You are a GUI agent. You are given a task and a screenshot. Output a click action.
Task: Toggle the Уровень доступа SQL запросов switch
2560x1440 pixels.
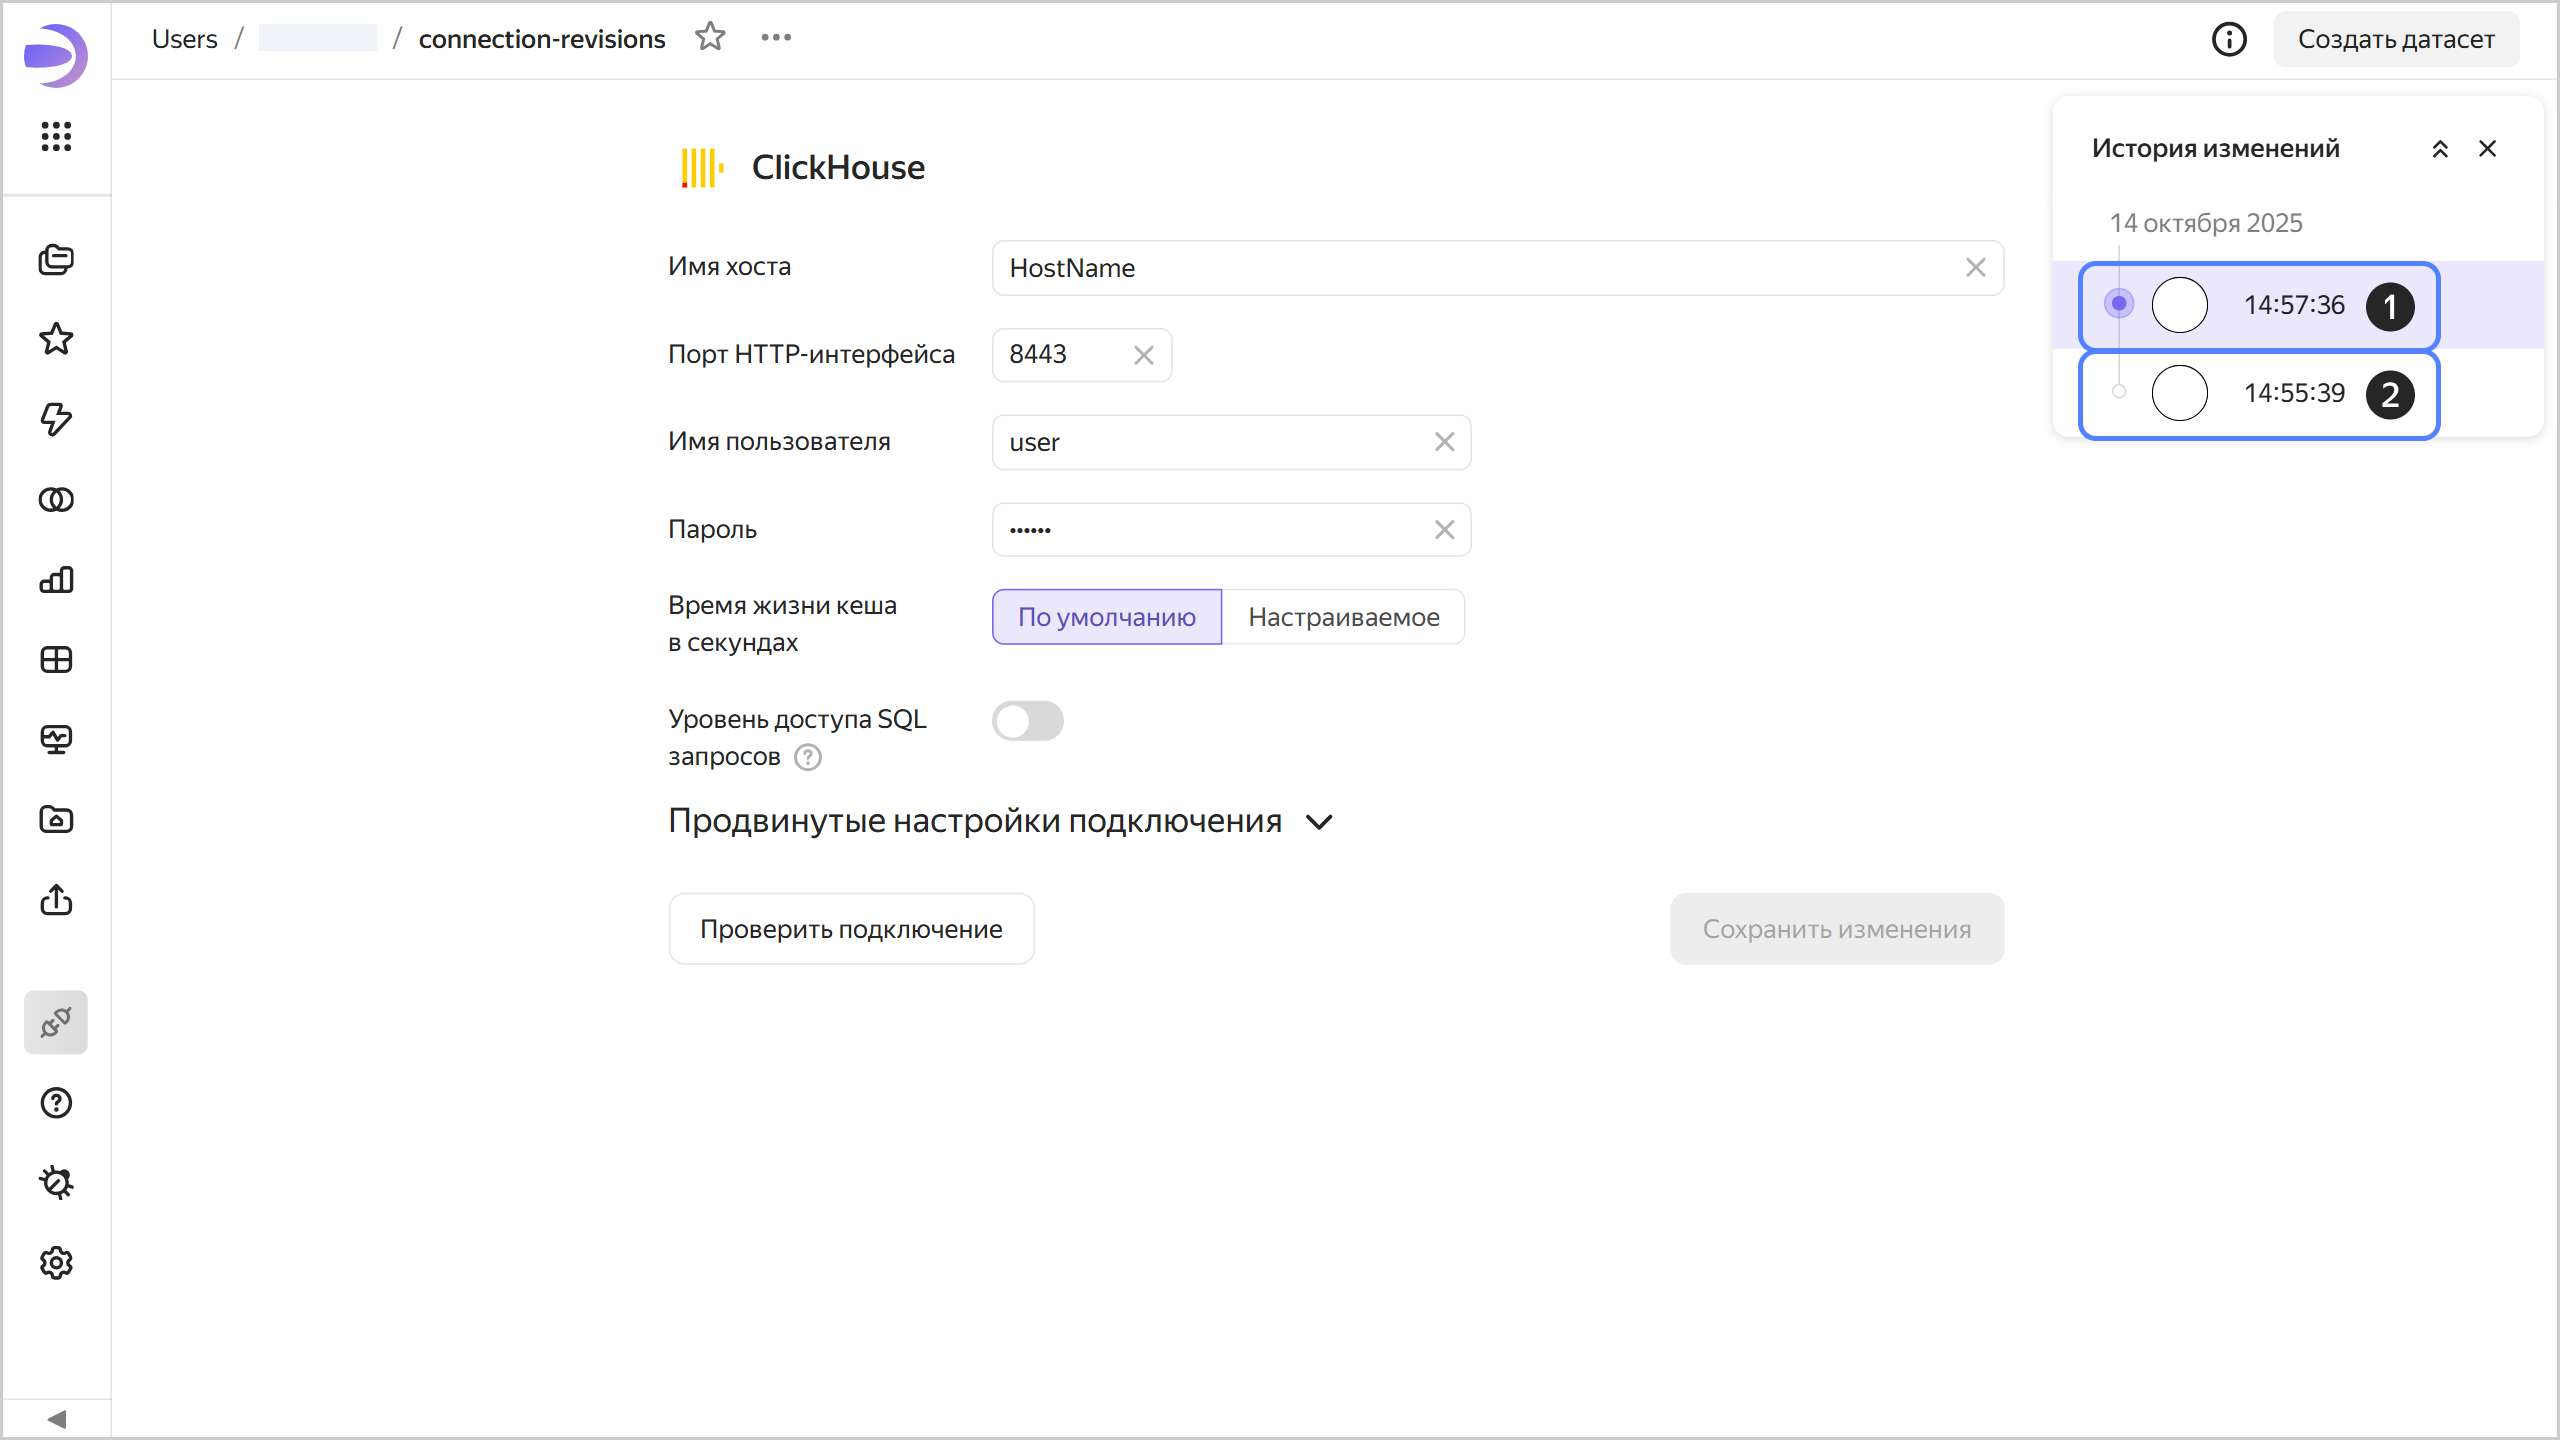pos(1027,721)
